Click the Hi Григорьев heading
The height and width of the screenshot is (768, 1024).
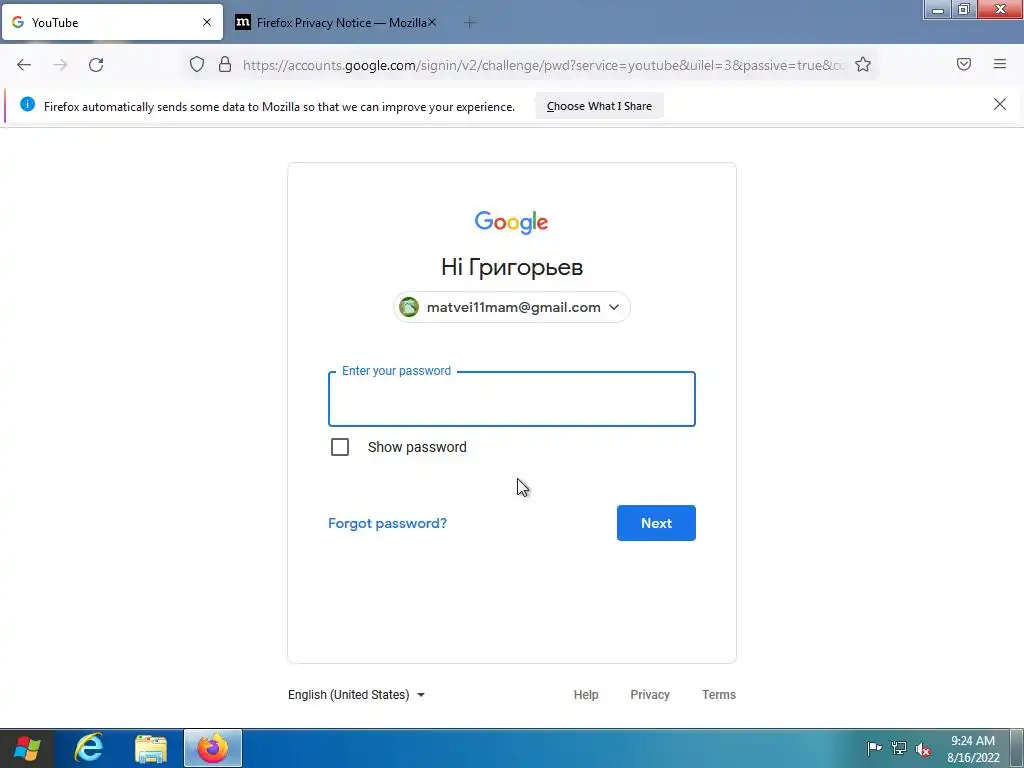(512, 267)
